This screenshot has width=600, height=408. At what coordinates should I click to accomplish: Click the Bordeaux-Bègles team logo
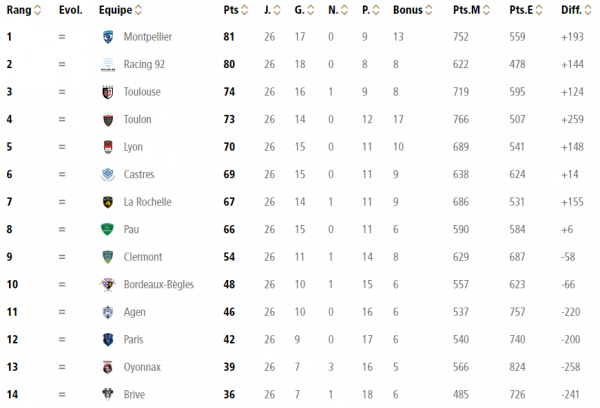pyautogui.click(x=108, y=284)
